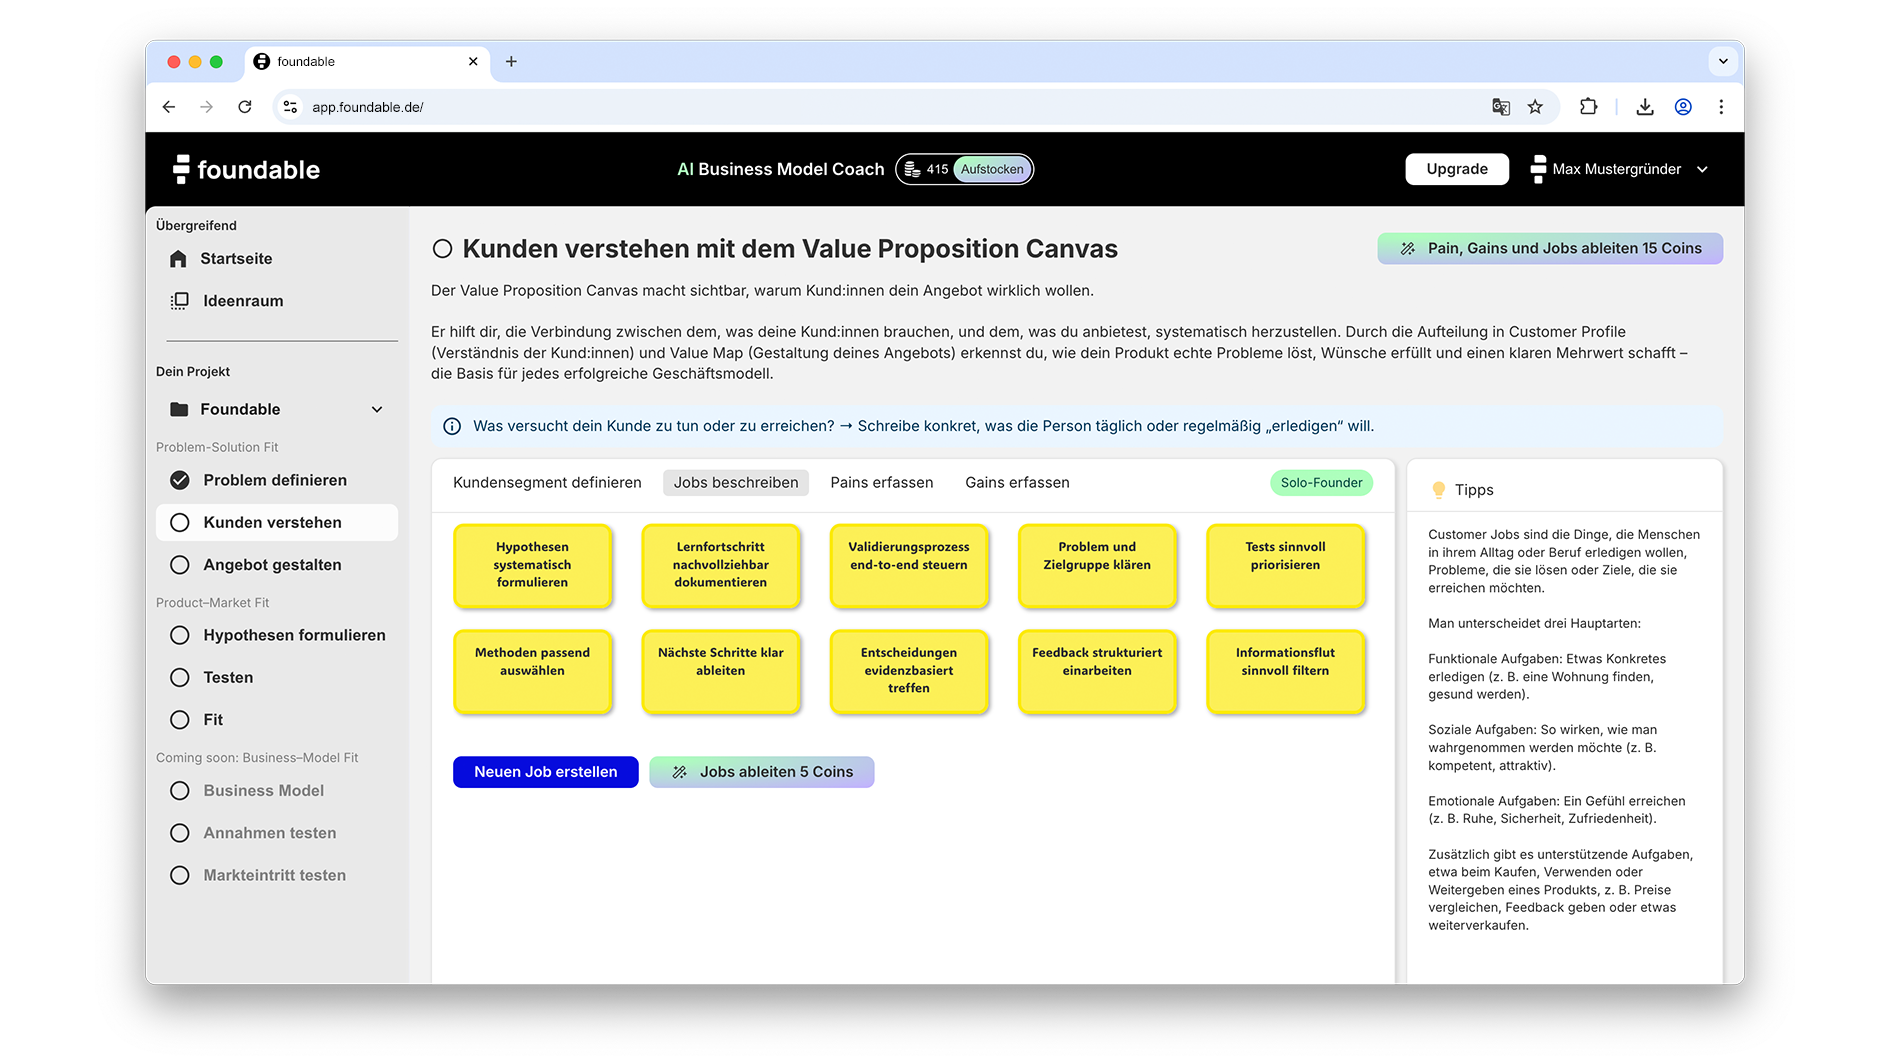The image size is (1890, 1063).
Task: Switch to the Pains erfassen tab
Action: [881, 483]
